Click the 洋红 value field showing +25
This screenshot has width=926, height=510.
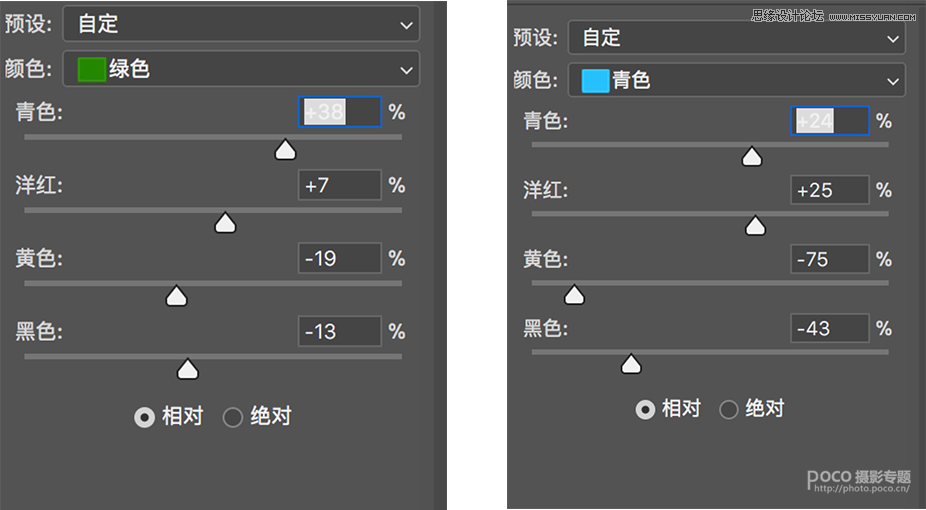pyautogui.click(x=828, y=190)
